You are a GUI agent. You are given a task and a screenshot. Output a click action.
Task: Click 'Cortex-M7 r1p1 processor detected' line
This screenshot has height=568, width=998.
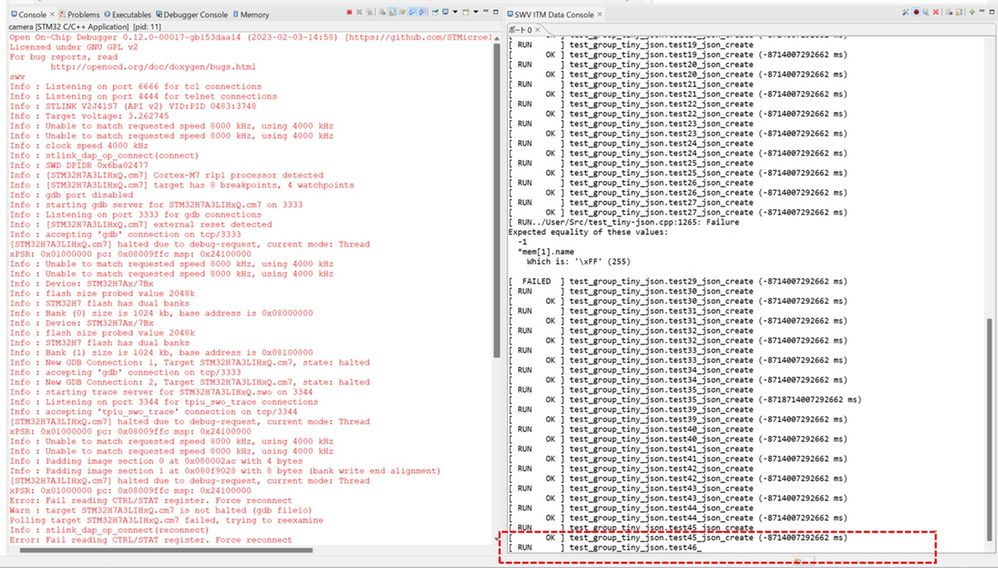[166, 175]
